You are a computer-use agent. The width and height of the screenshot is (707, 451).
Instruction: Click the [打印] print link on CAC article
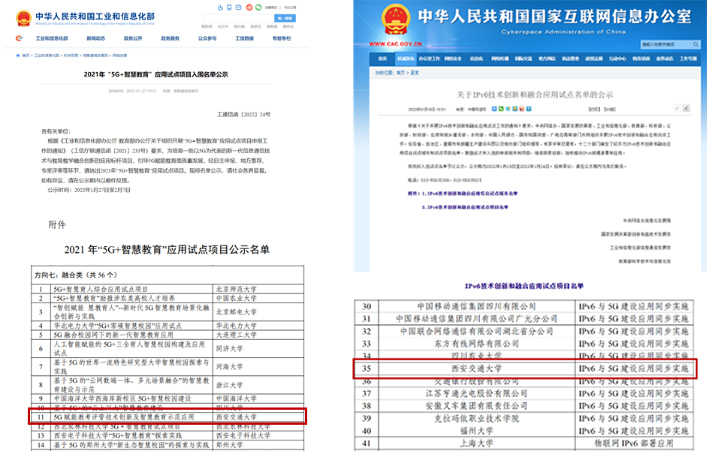coord(594,109)
